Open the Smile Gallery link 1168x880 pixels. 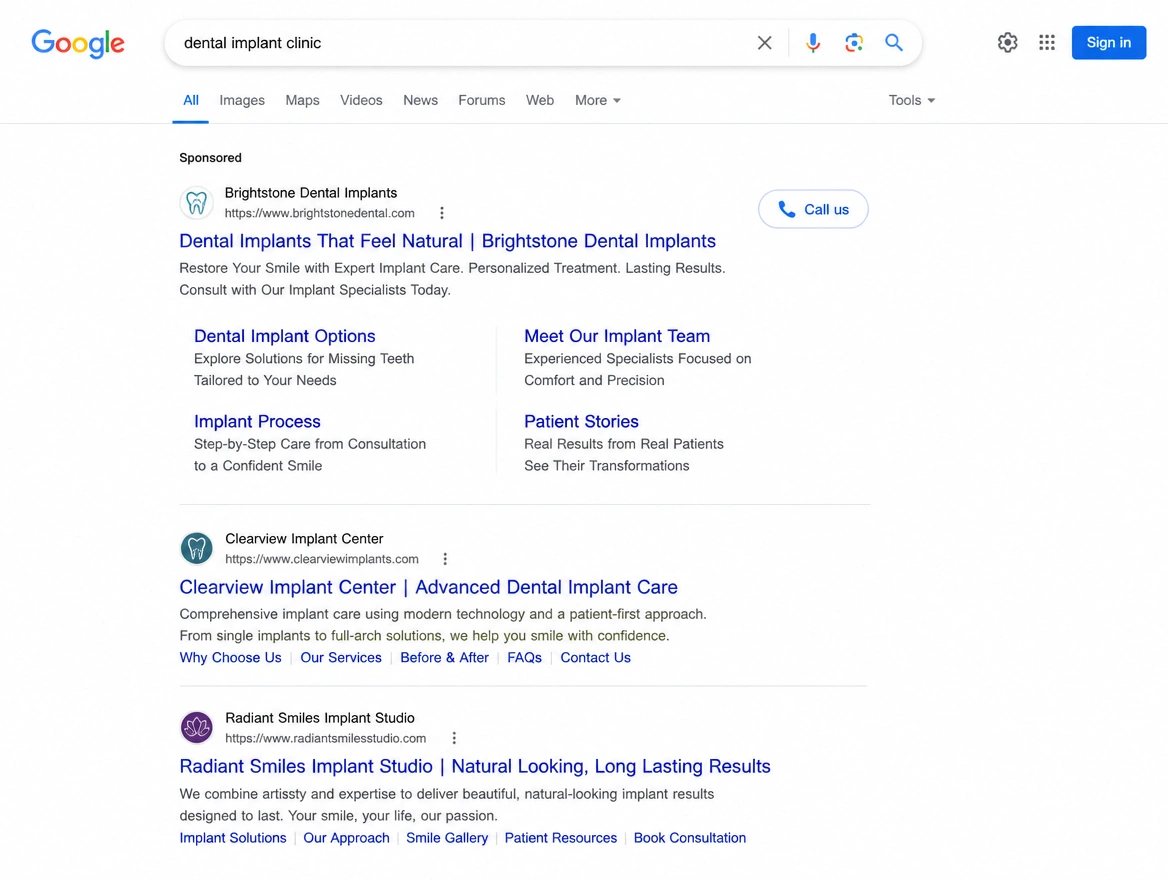(x=447, y=838)
